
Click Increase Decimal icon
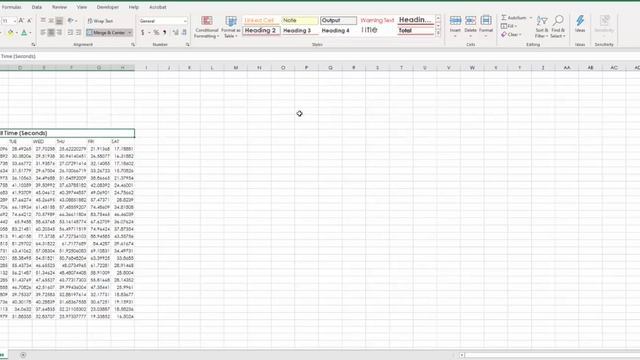pos(176,32)
